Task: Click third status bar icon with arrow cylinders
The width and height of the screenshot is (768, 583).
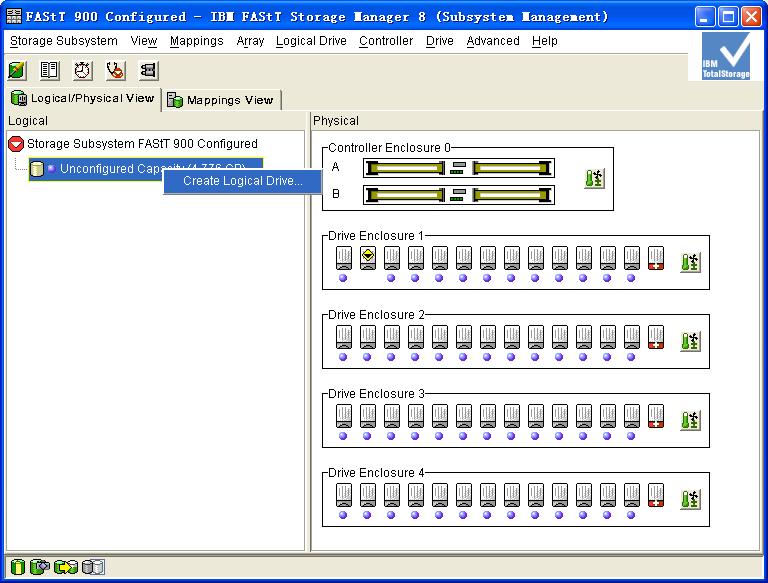Action: pyautogui.click(x=66, y=567)
